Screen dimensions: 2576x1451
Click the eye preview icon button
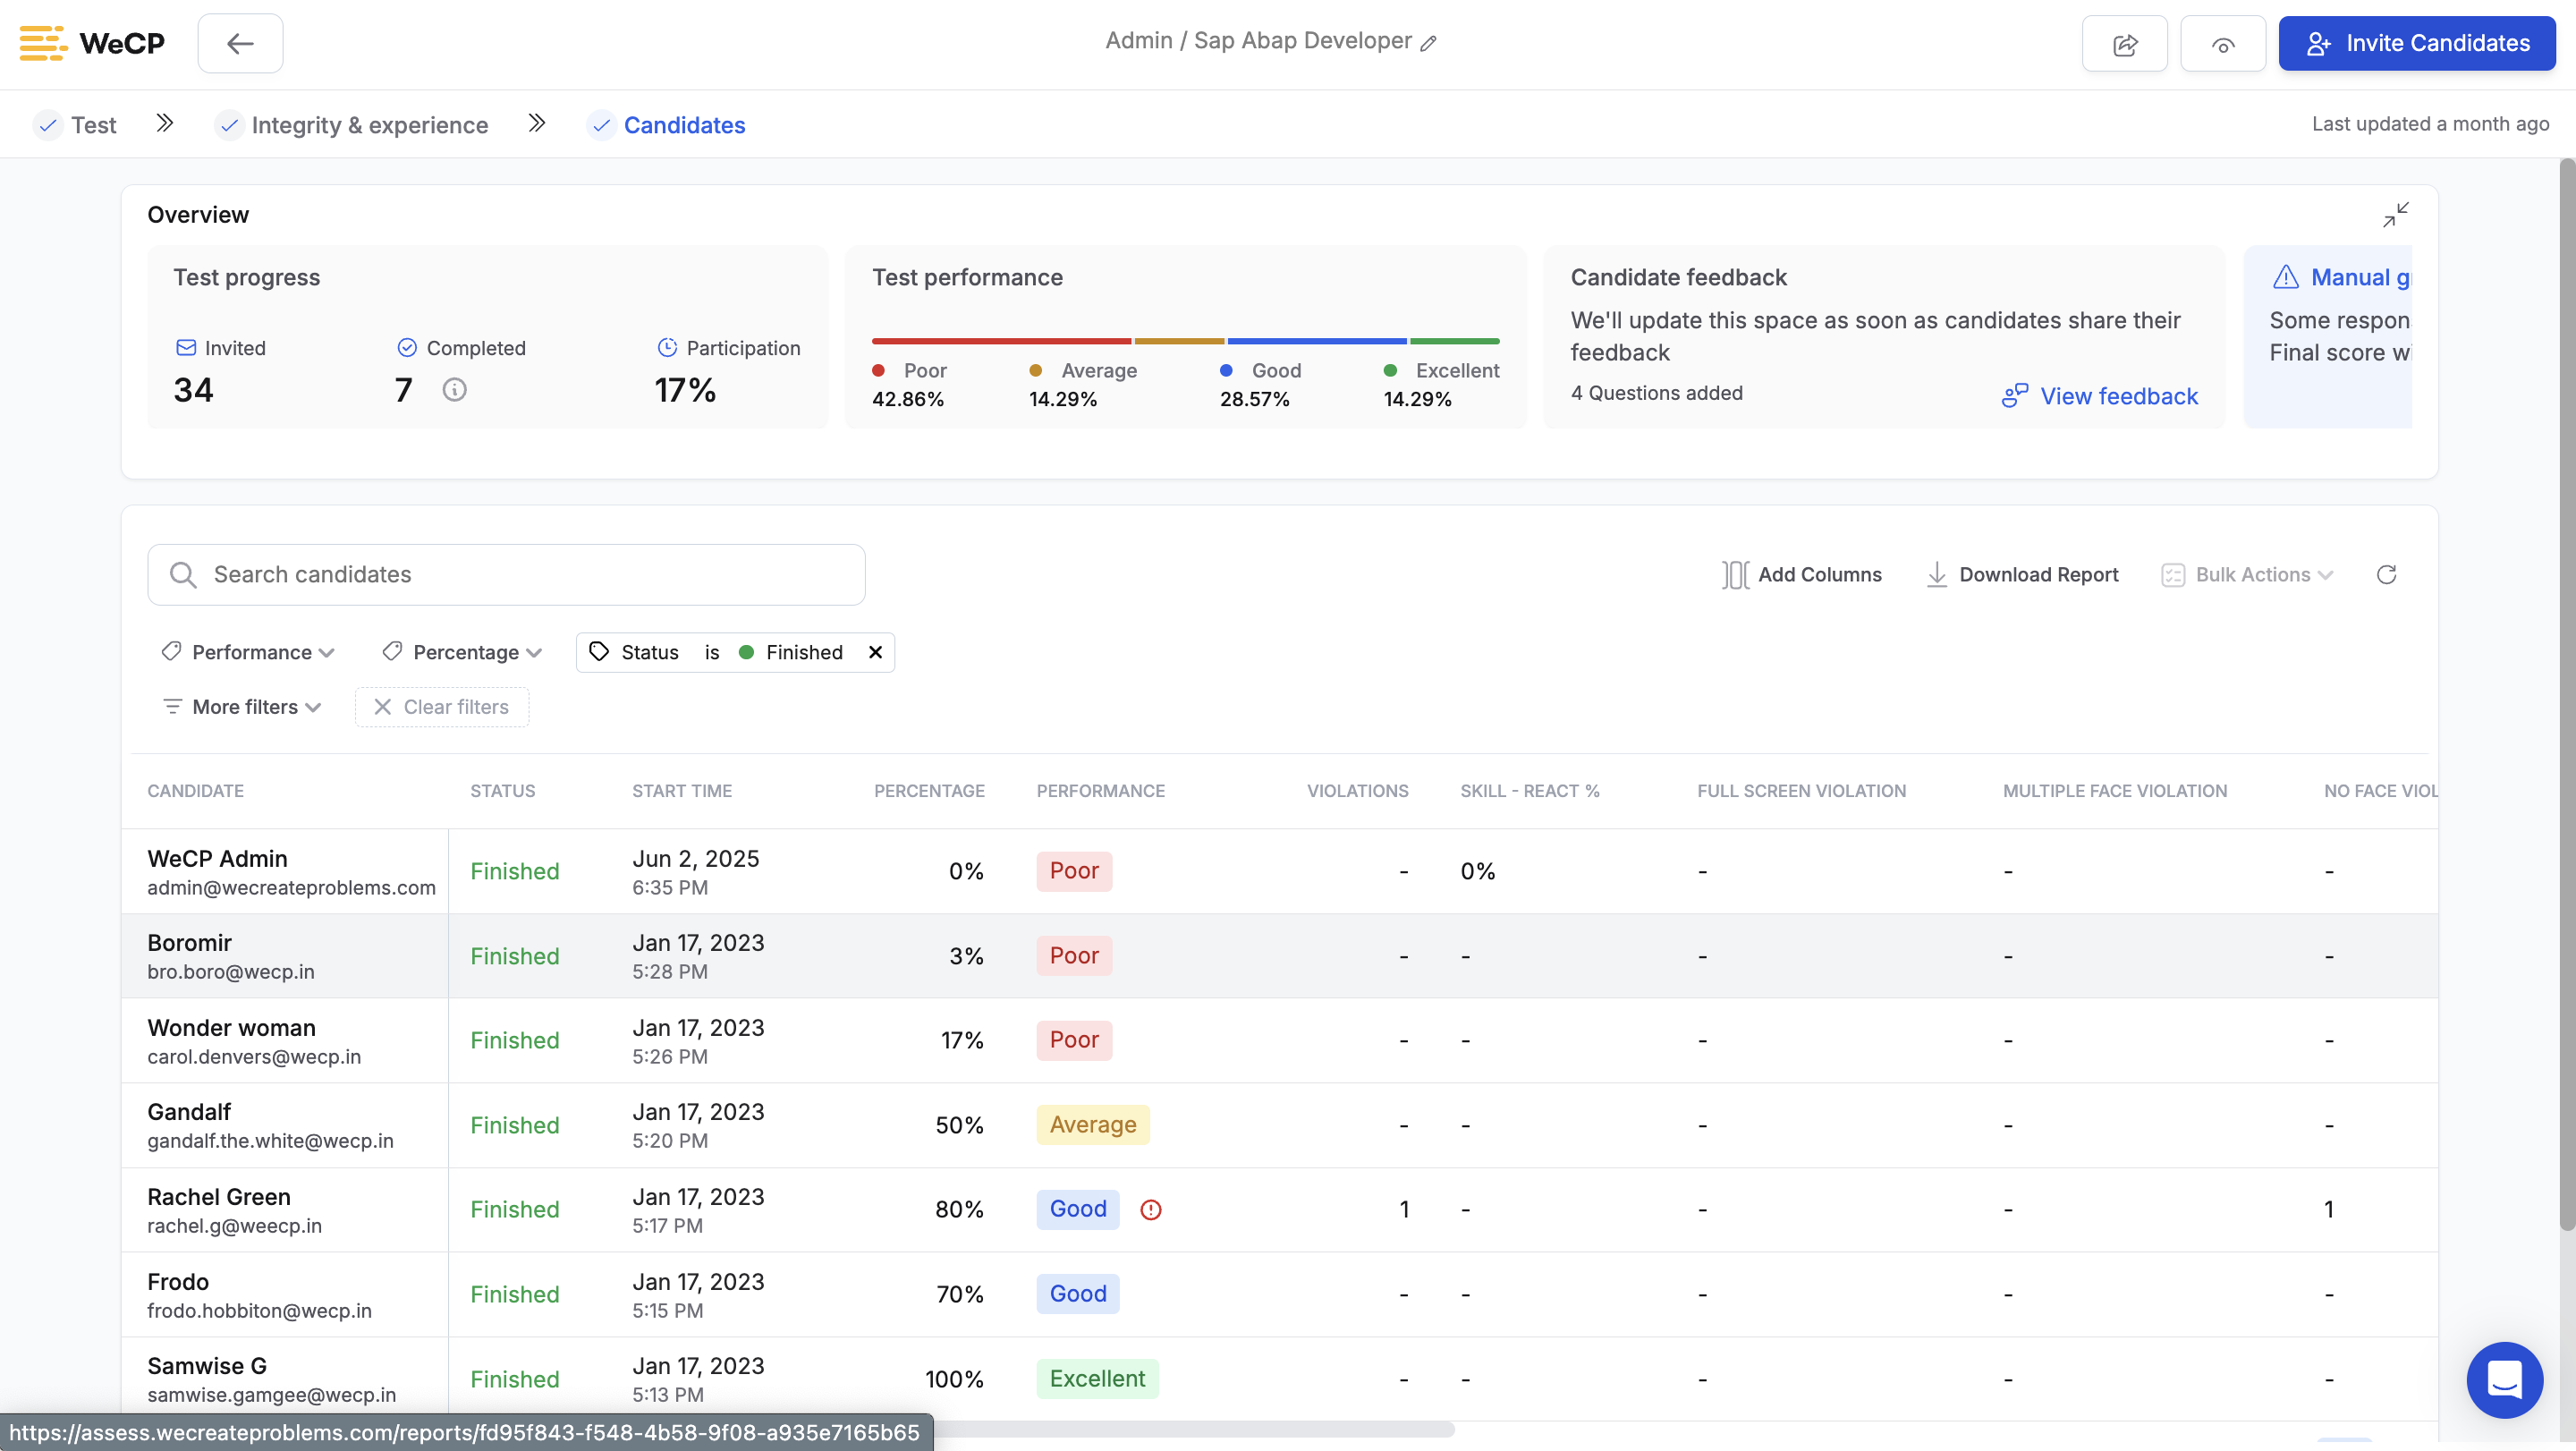(2222, 44)
